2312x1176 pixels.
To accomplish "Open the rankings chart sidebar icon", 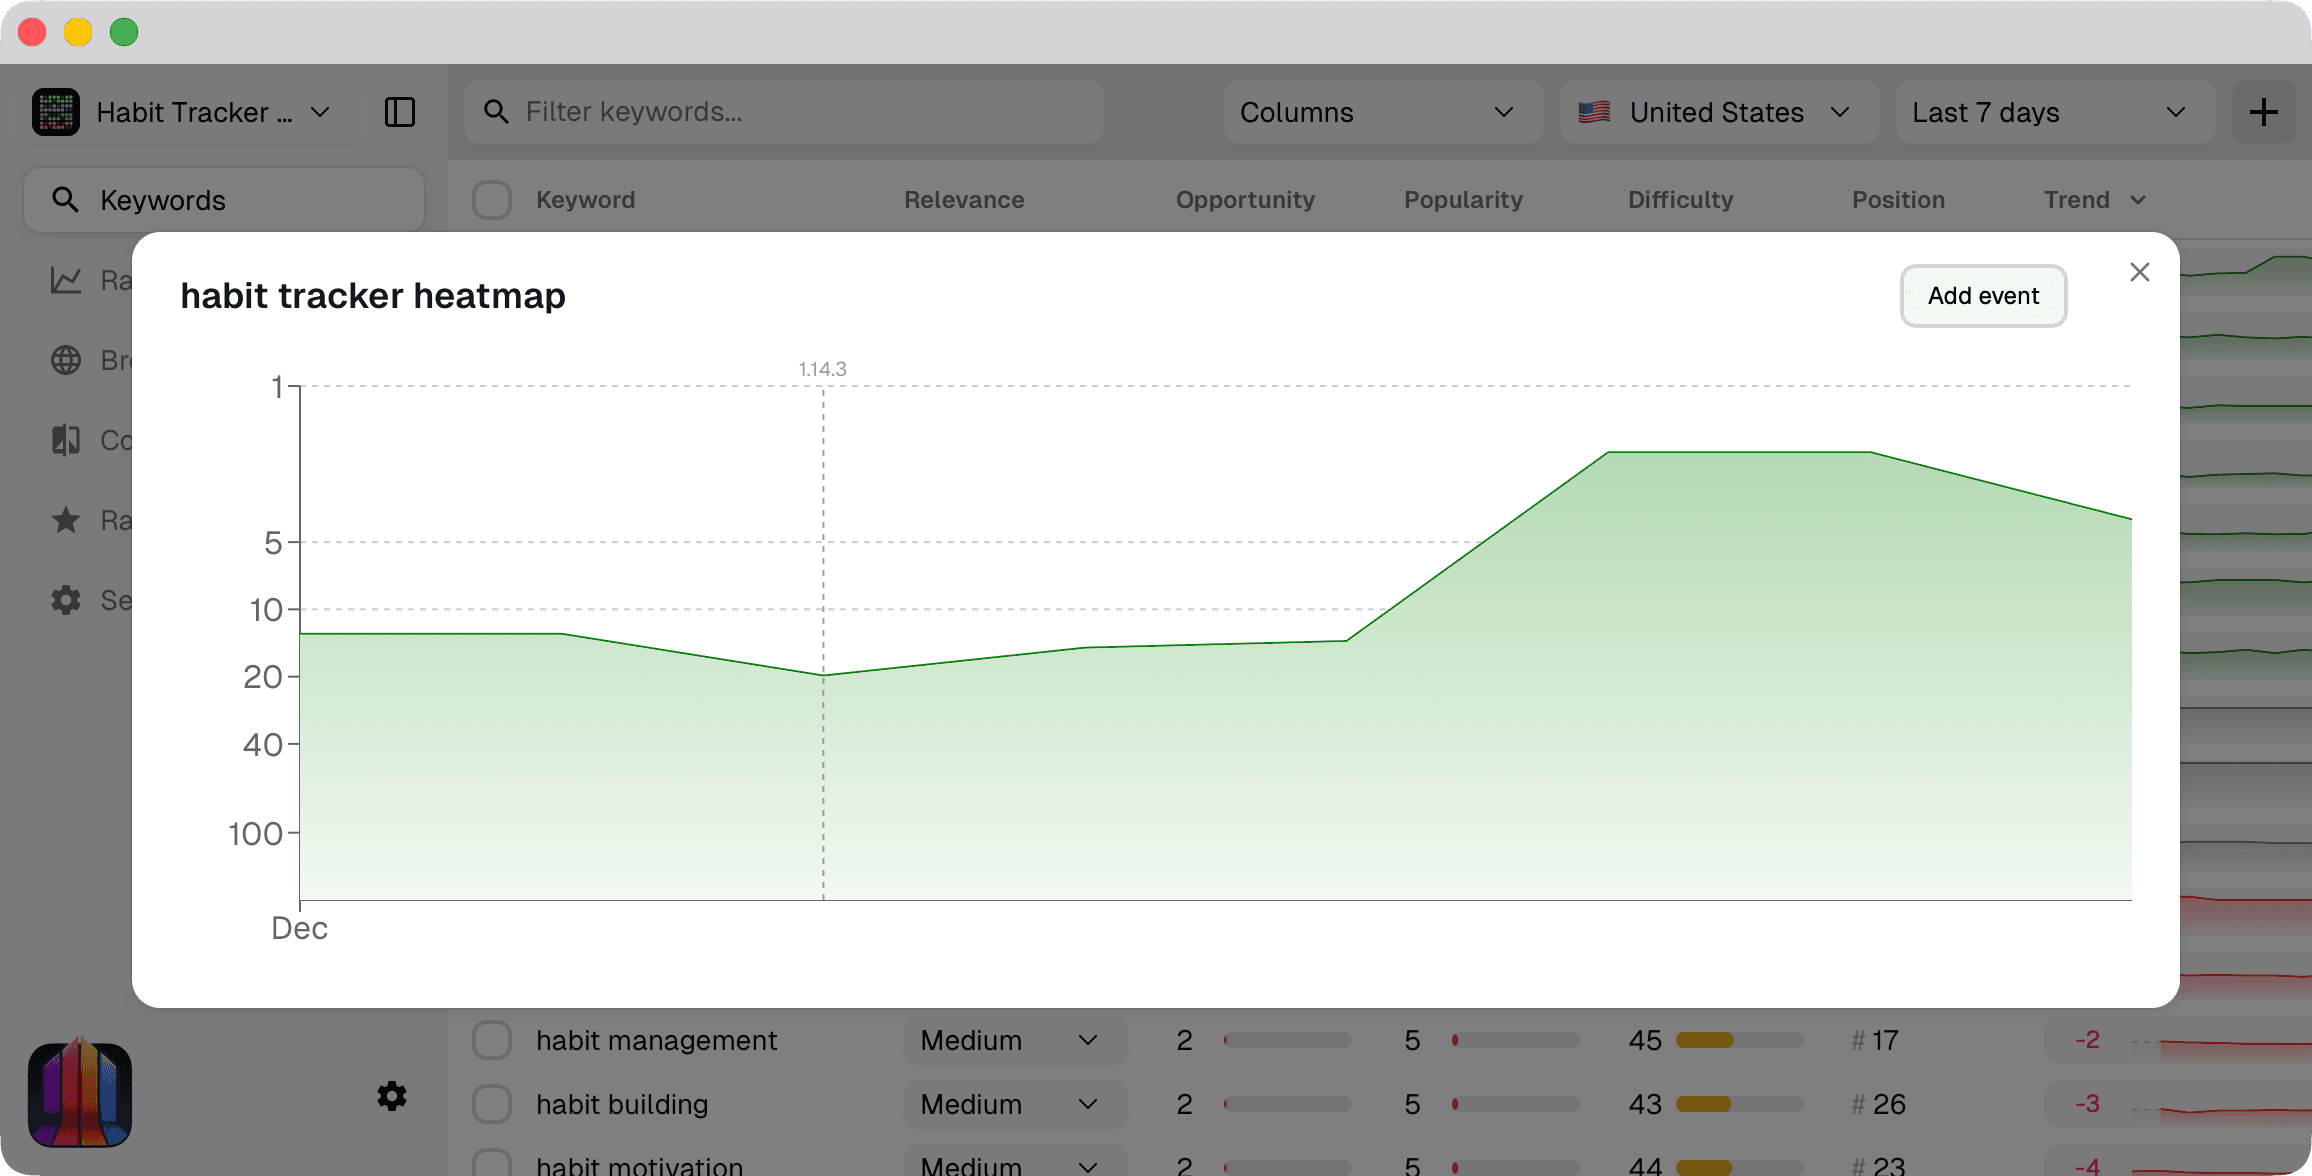I will coord(66,280).
